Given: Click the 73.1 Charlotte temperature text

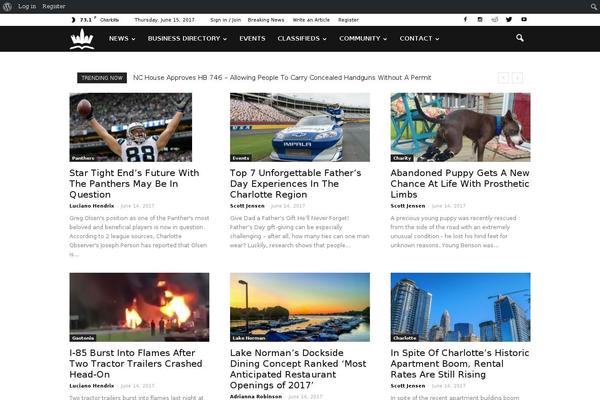Looking at the screenshot, I should (99, 20).
